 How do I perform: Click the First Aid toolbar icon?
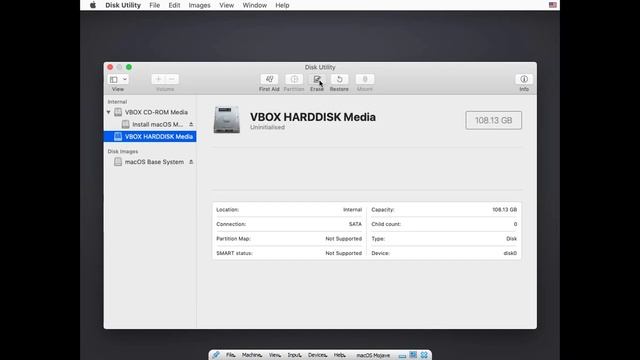[269, 79]
